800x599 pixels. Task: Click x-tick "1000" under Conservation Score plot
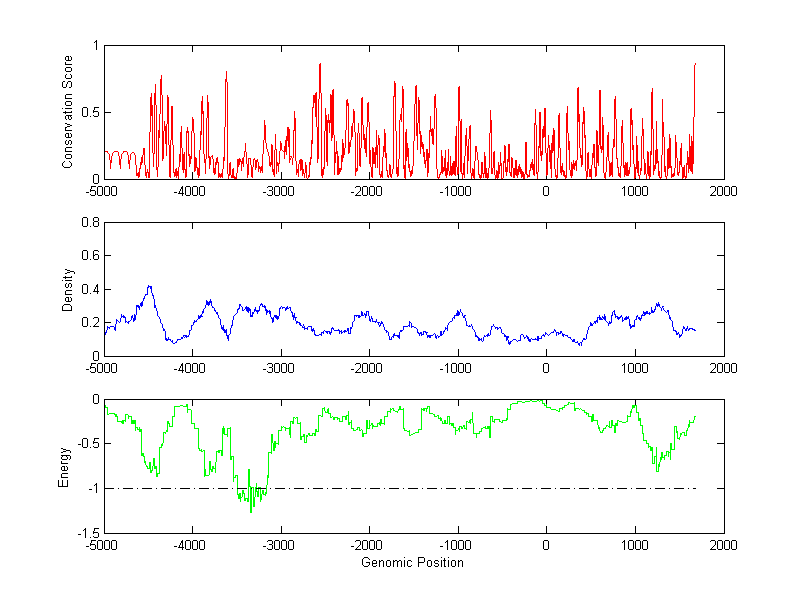pyautogui.click(x=635, y=191)
